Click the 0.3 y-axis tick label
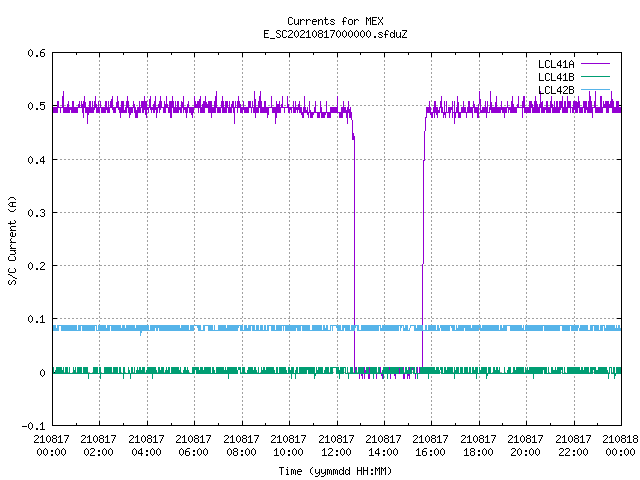This screenshot has width=640, height=480. (36, 213)
